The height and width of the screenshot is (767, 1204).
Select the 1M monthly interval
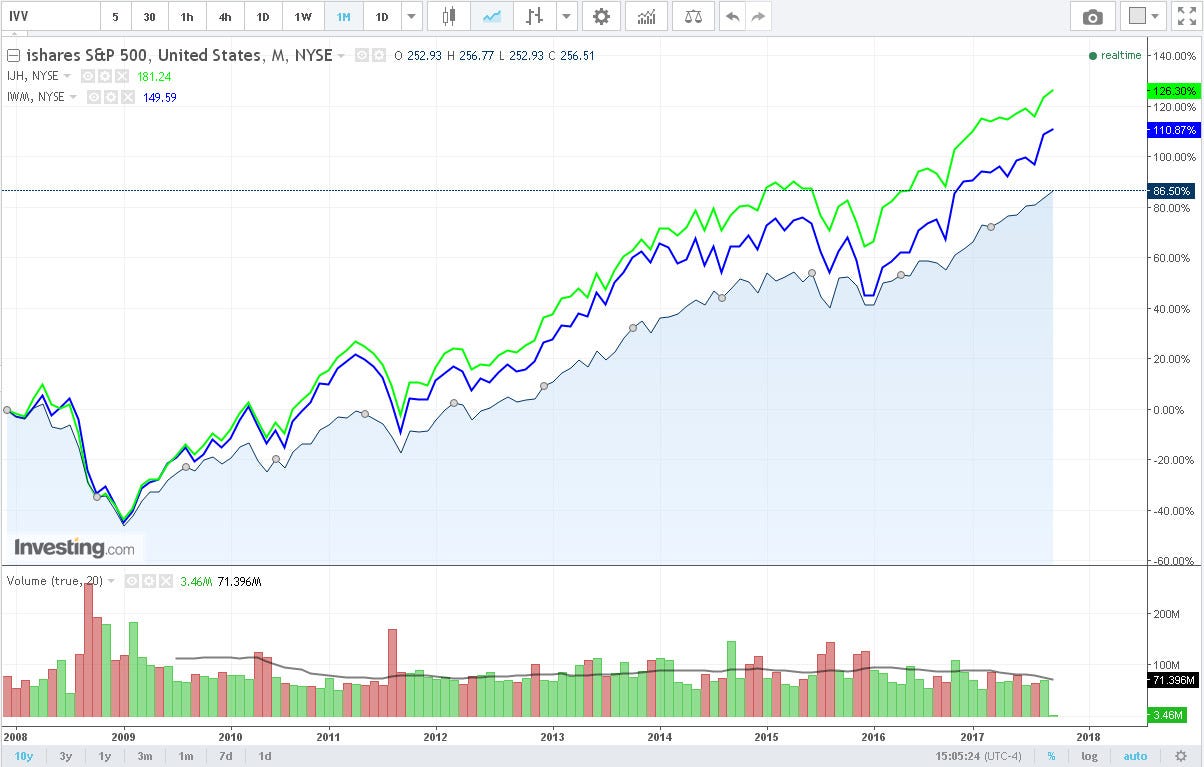[343, 16]
